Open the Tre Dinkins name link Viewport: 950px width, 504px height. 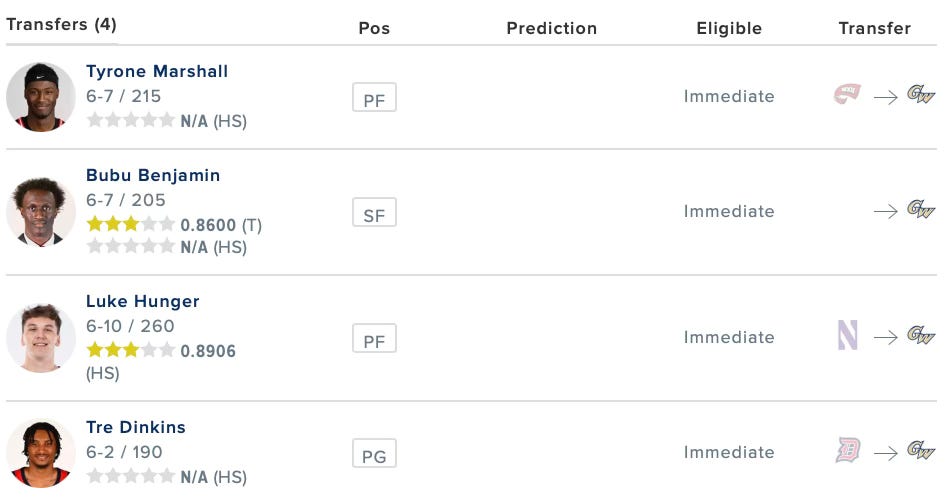(x=136, y=427)
